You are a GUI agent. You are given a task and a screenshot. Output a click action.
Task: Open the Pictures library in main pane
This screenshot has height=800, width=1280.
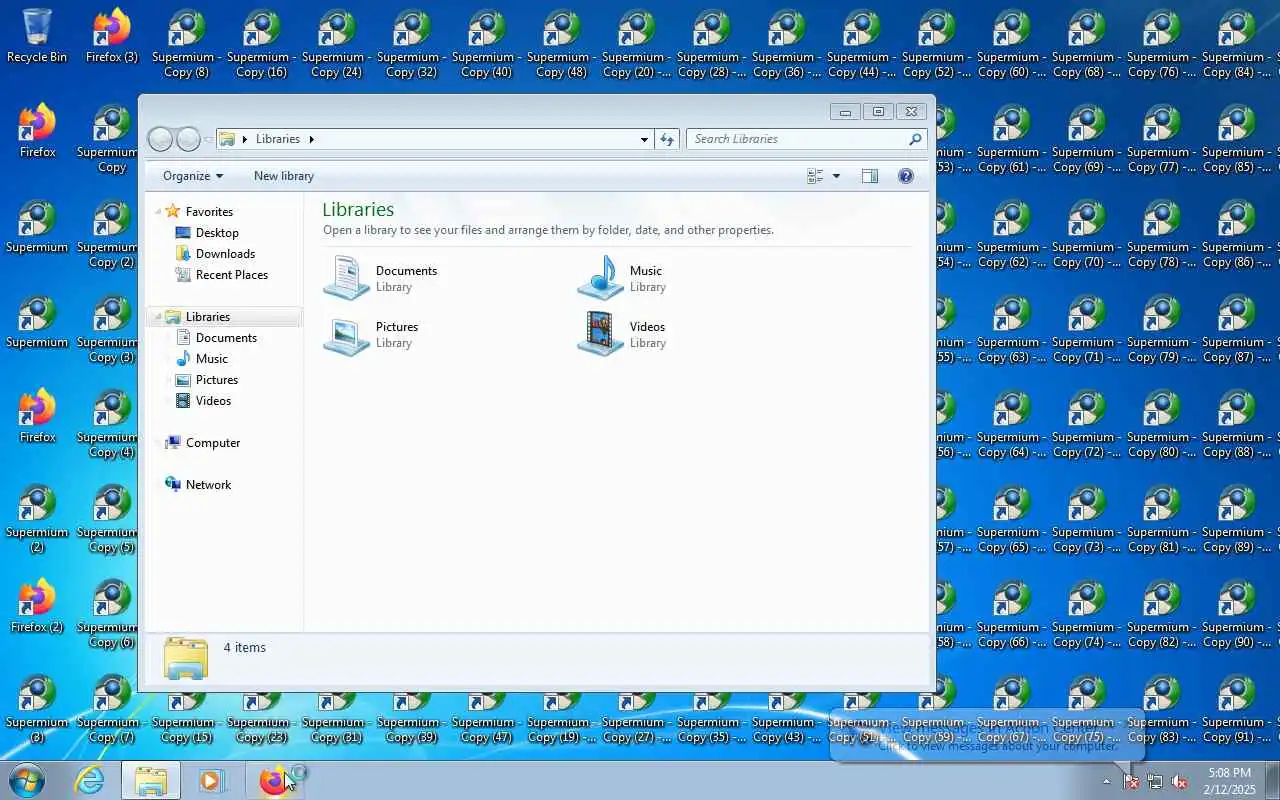coord(371,334)
